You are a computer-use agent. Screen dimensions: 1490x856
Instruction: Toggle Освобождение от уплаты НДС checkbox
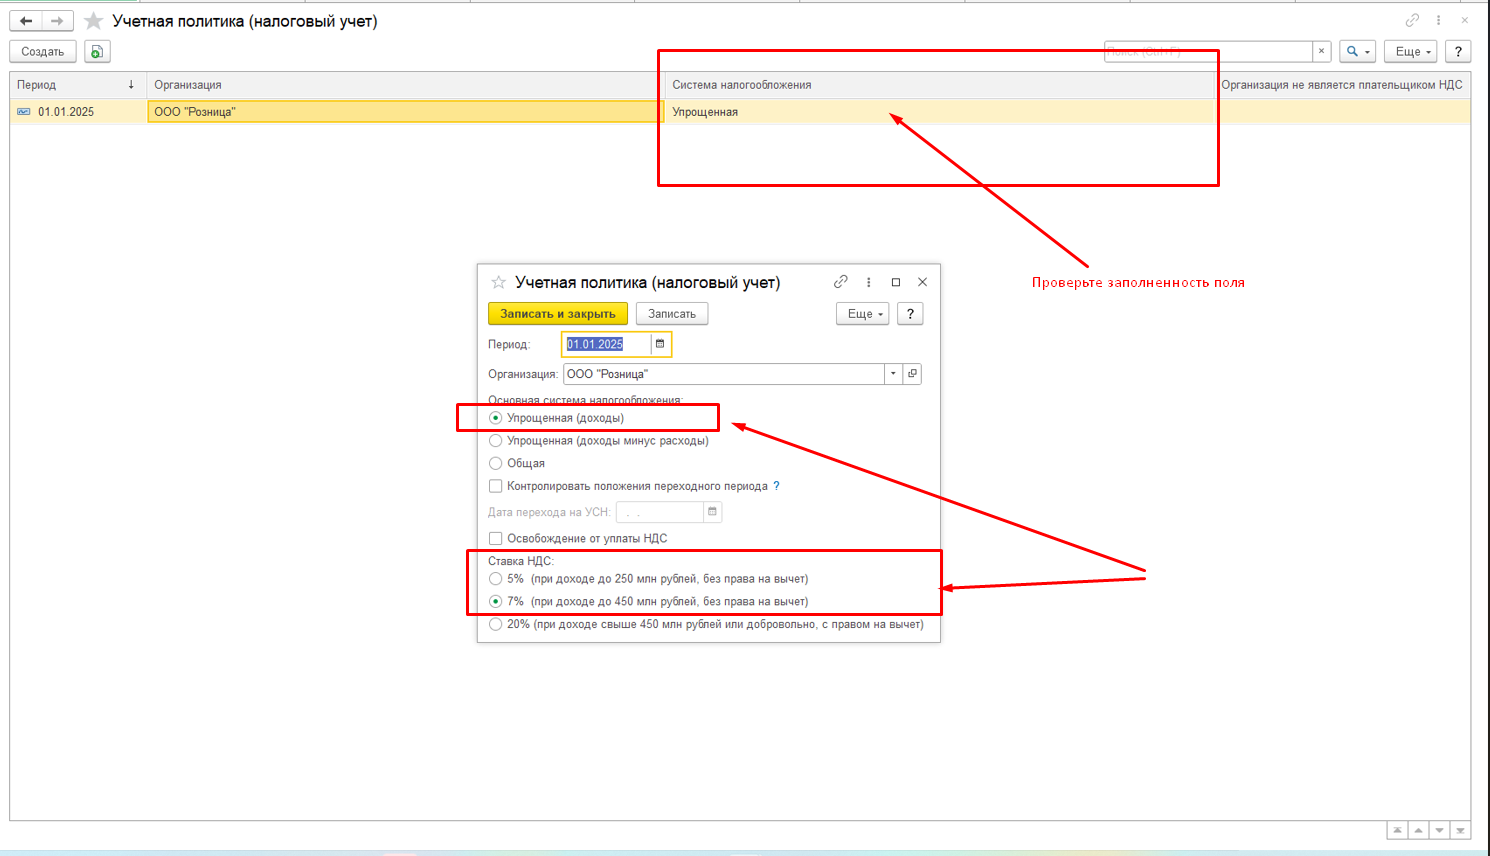495,539
